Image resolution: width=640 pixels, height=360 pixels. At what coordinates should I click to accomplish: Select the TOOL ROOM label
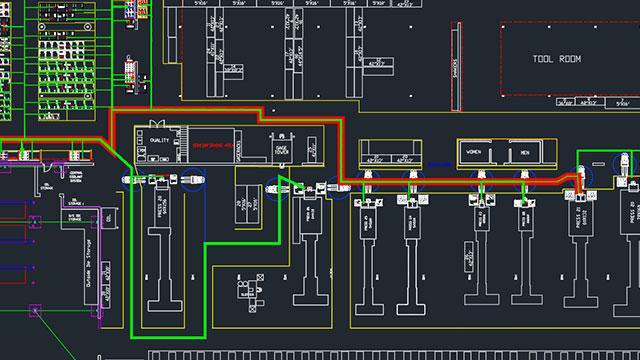[x=556, y=59]
